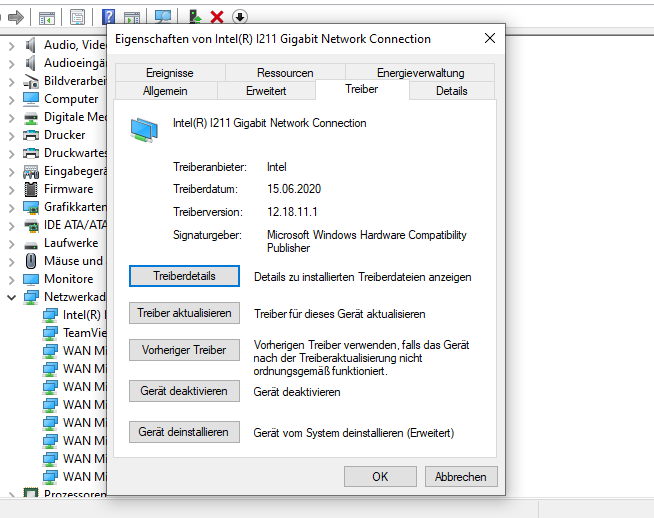Switch to the Allgemein tab
654x518 pixels.
click(x=165, y=91)
